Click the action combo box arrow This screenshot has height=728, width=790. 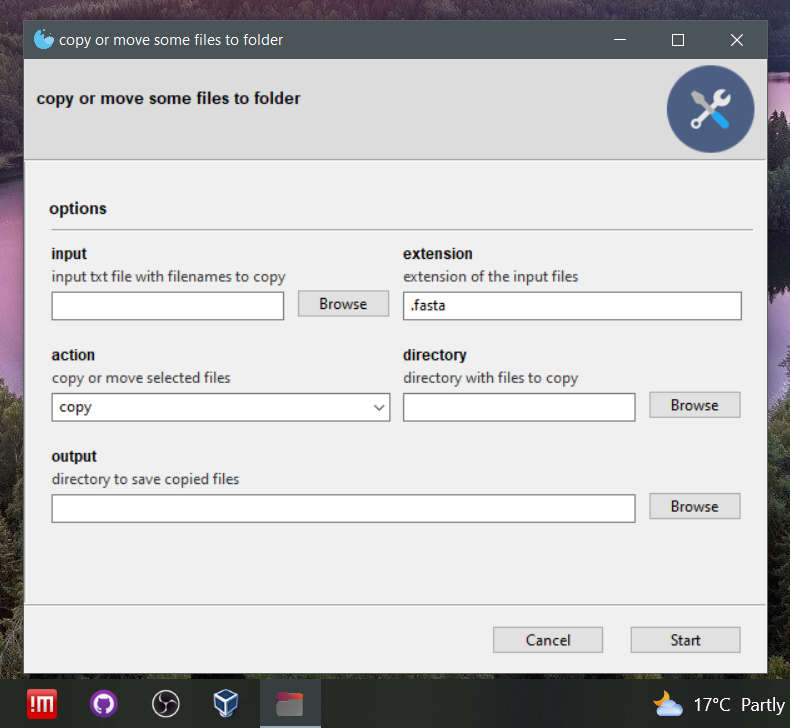point(379,407)
